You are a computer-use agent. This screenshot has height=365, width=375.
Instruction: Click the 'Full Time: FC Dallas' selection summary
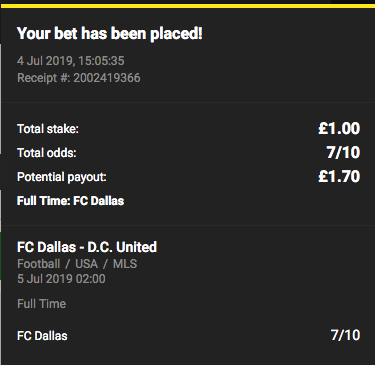click(71, 201)
